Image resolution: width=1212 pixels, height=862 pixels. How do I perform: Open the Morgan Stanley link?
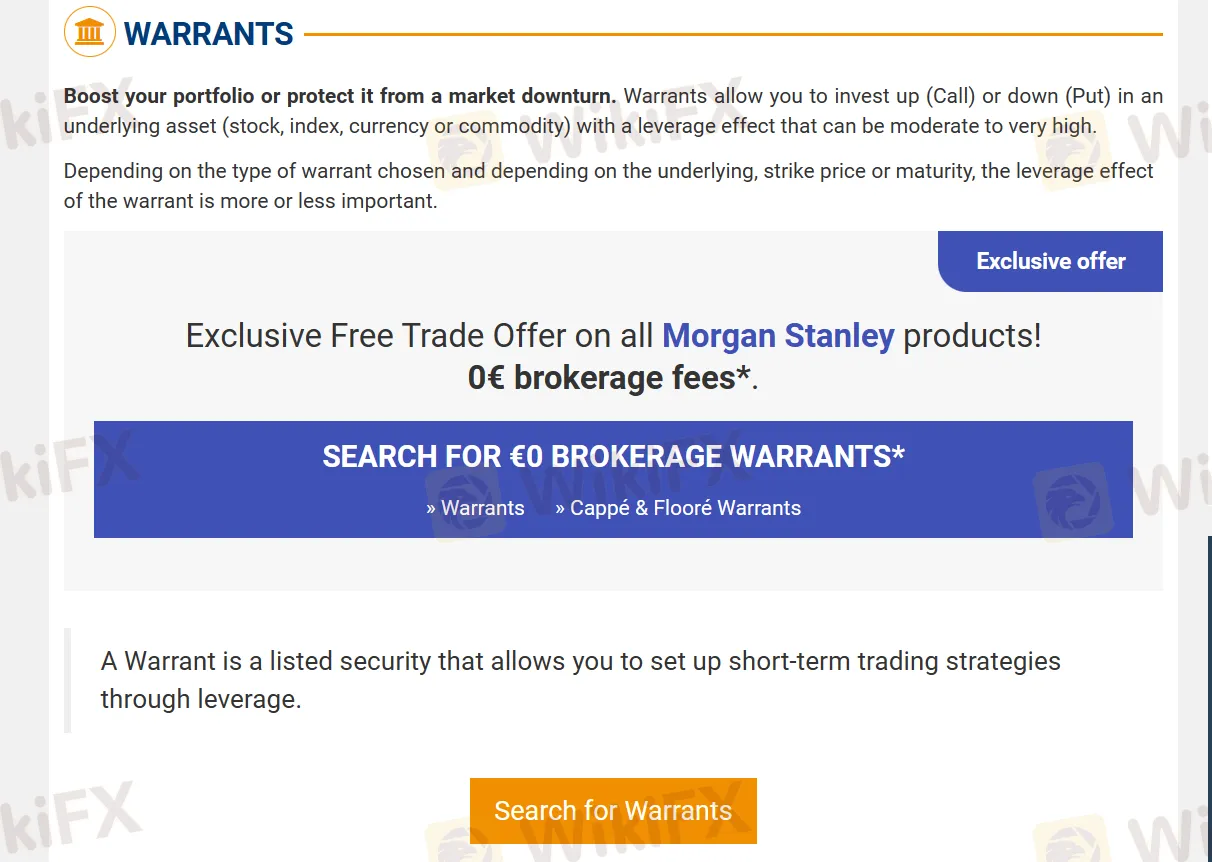(777, 336)
